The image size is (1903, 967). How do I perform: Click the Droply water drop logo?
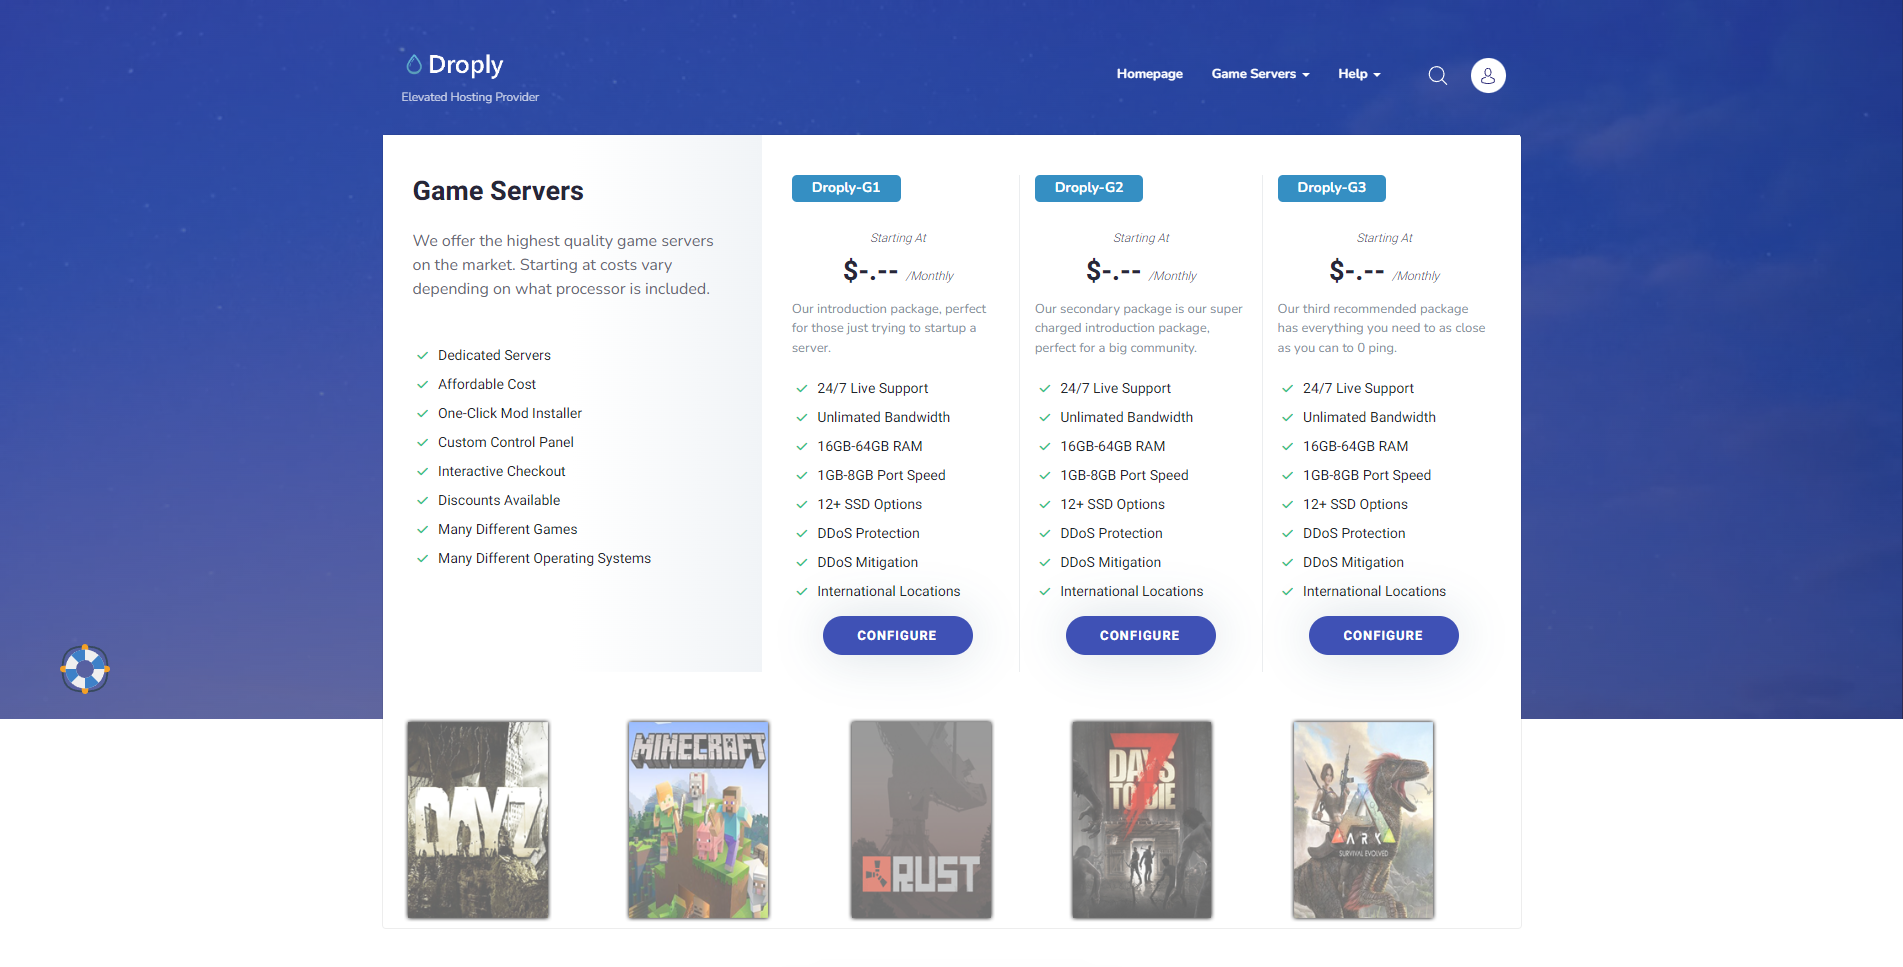point(413,65)
